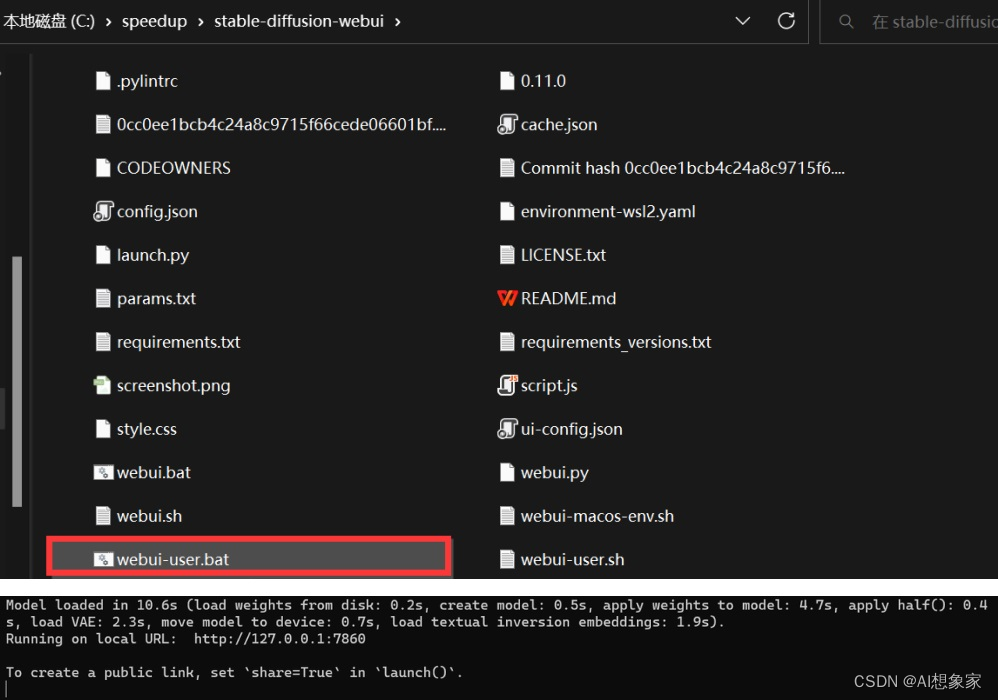Click the webui.sh file icon

pyautogui.click(x=102, y=515)
